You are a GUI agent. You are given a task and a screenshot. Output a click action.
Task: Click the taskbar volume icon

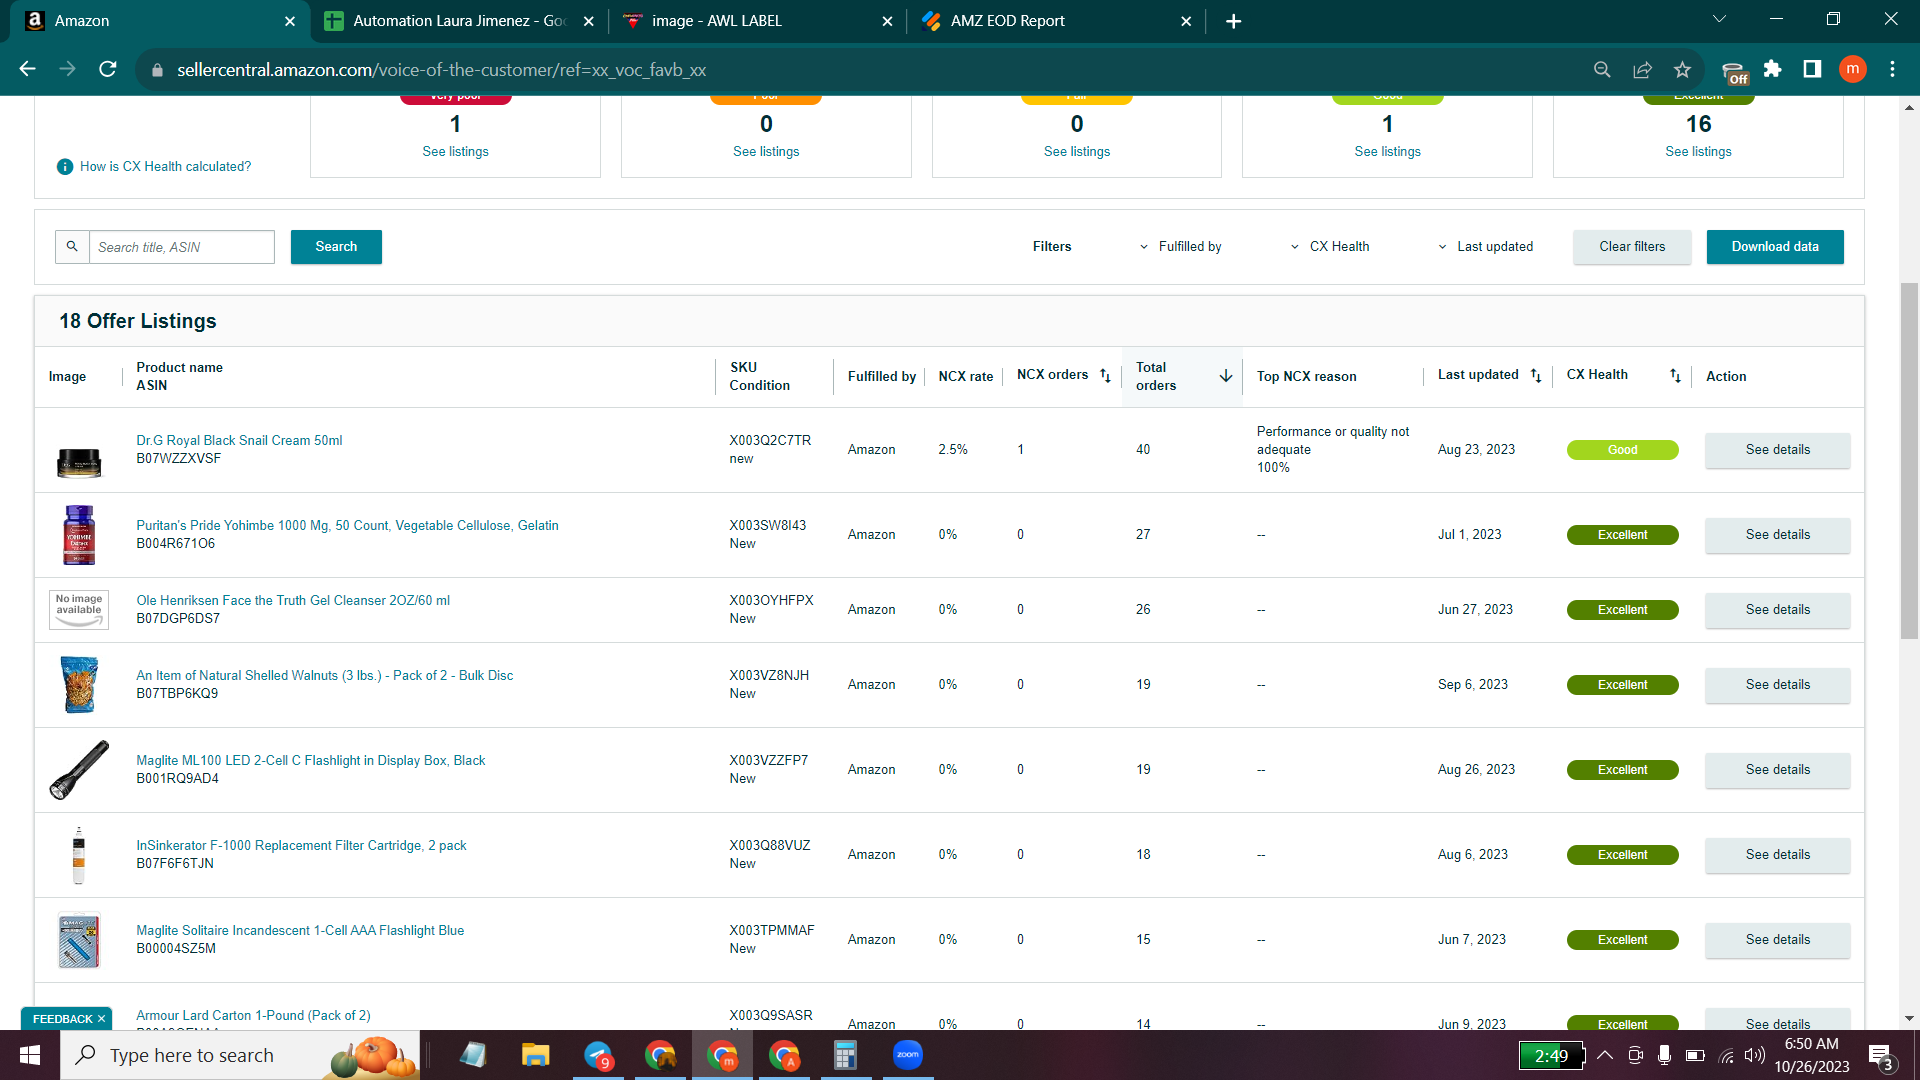1754,1055
